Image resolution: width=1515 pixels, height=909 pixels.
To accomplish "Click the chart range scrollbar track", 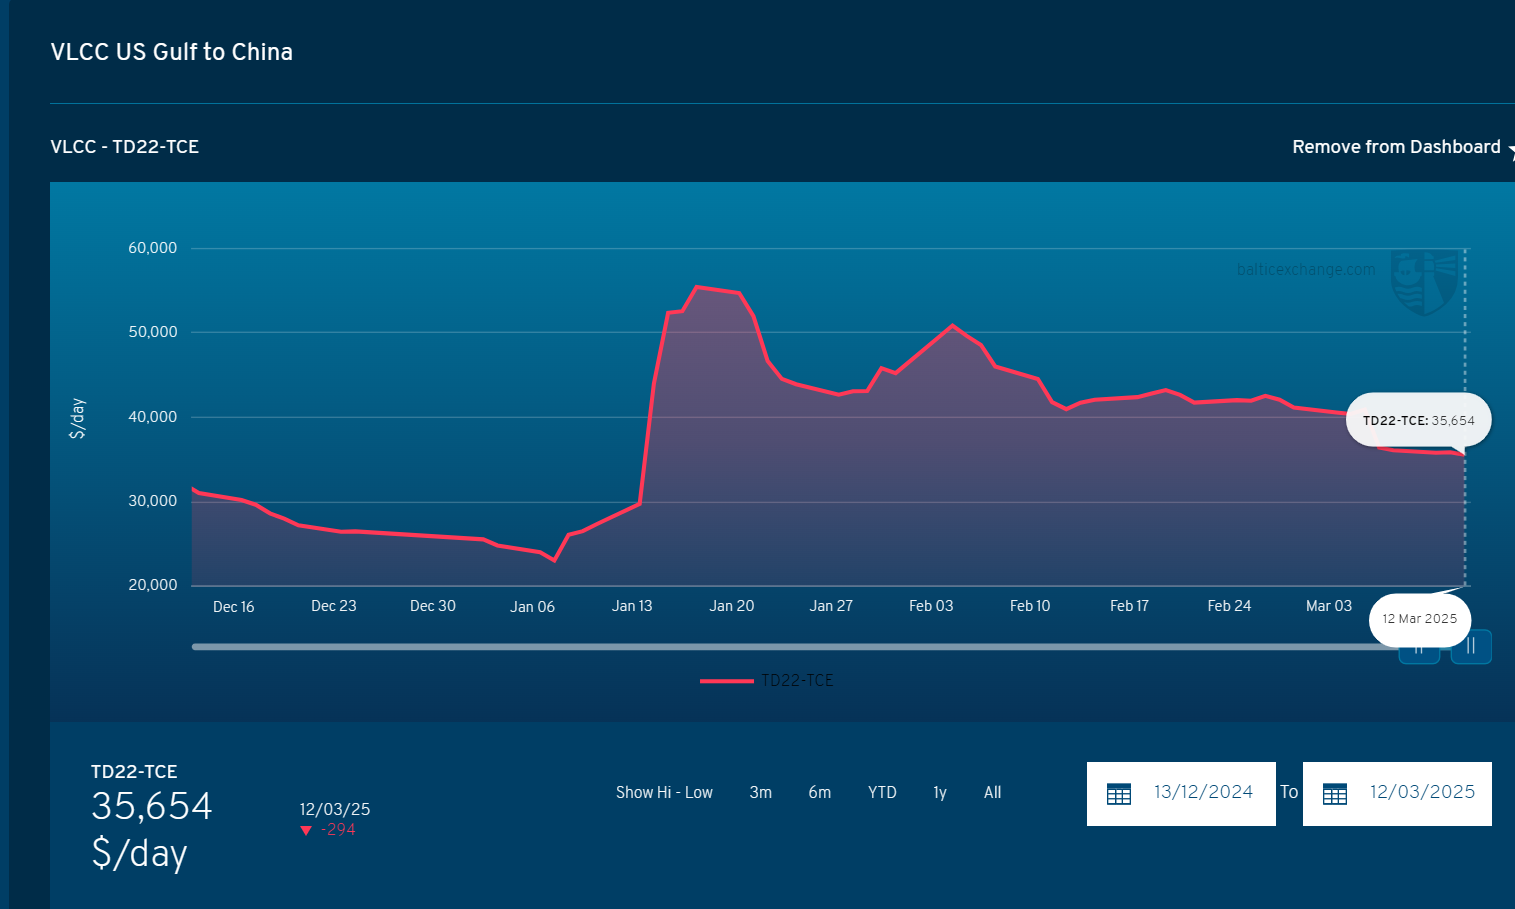I will click(x=795, y=647).
